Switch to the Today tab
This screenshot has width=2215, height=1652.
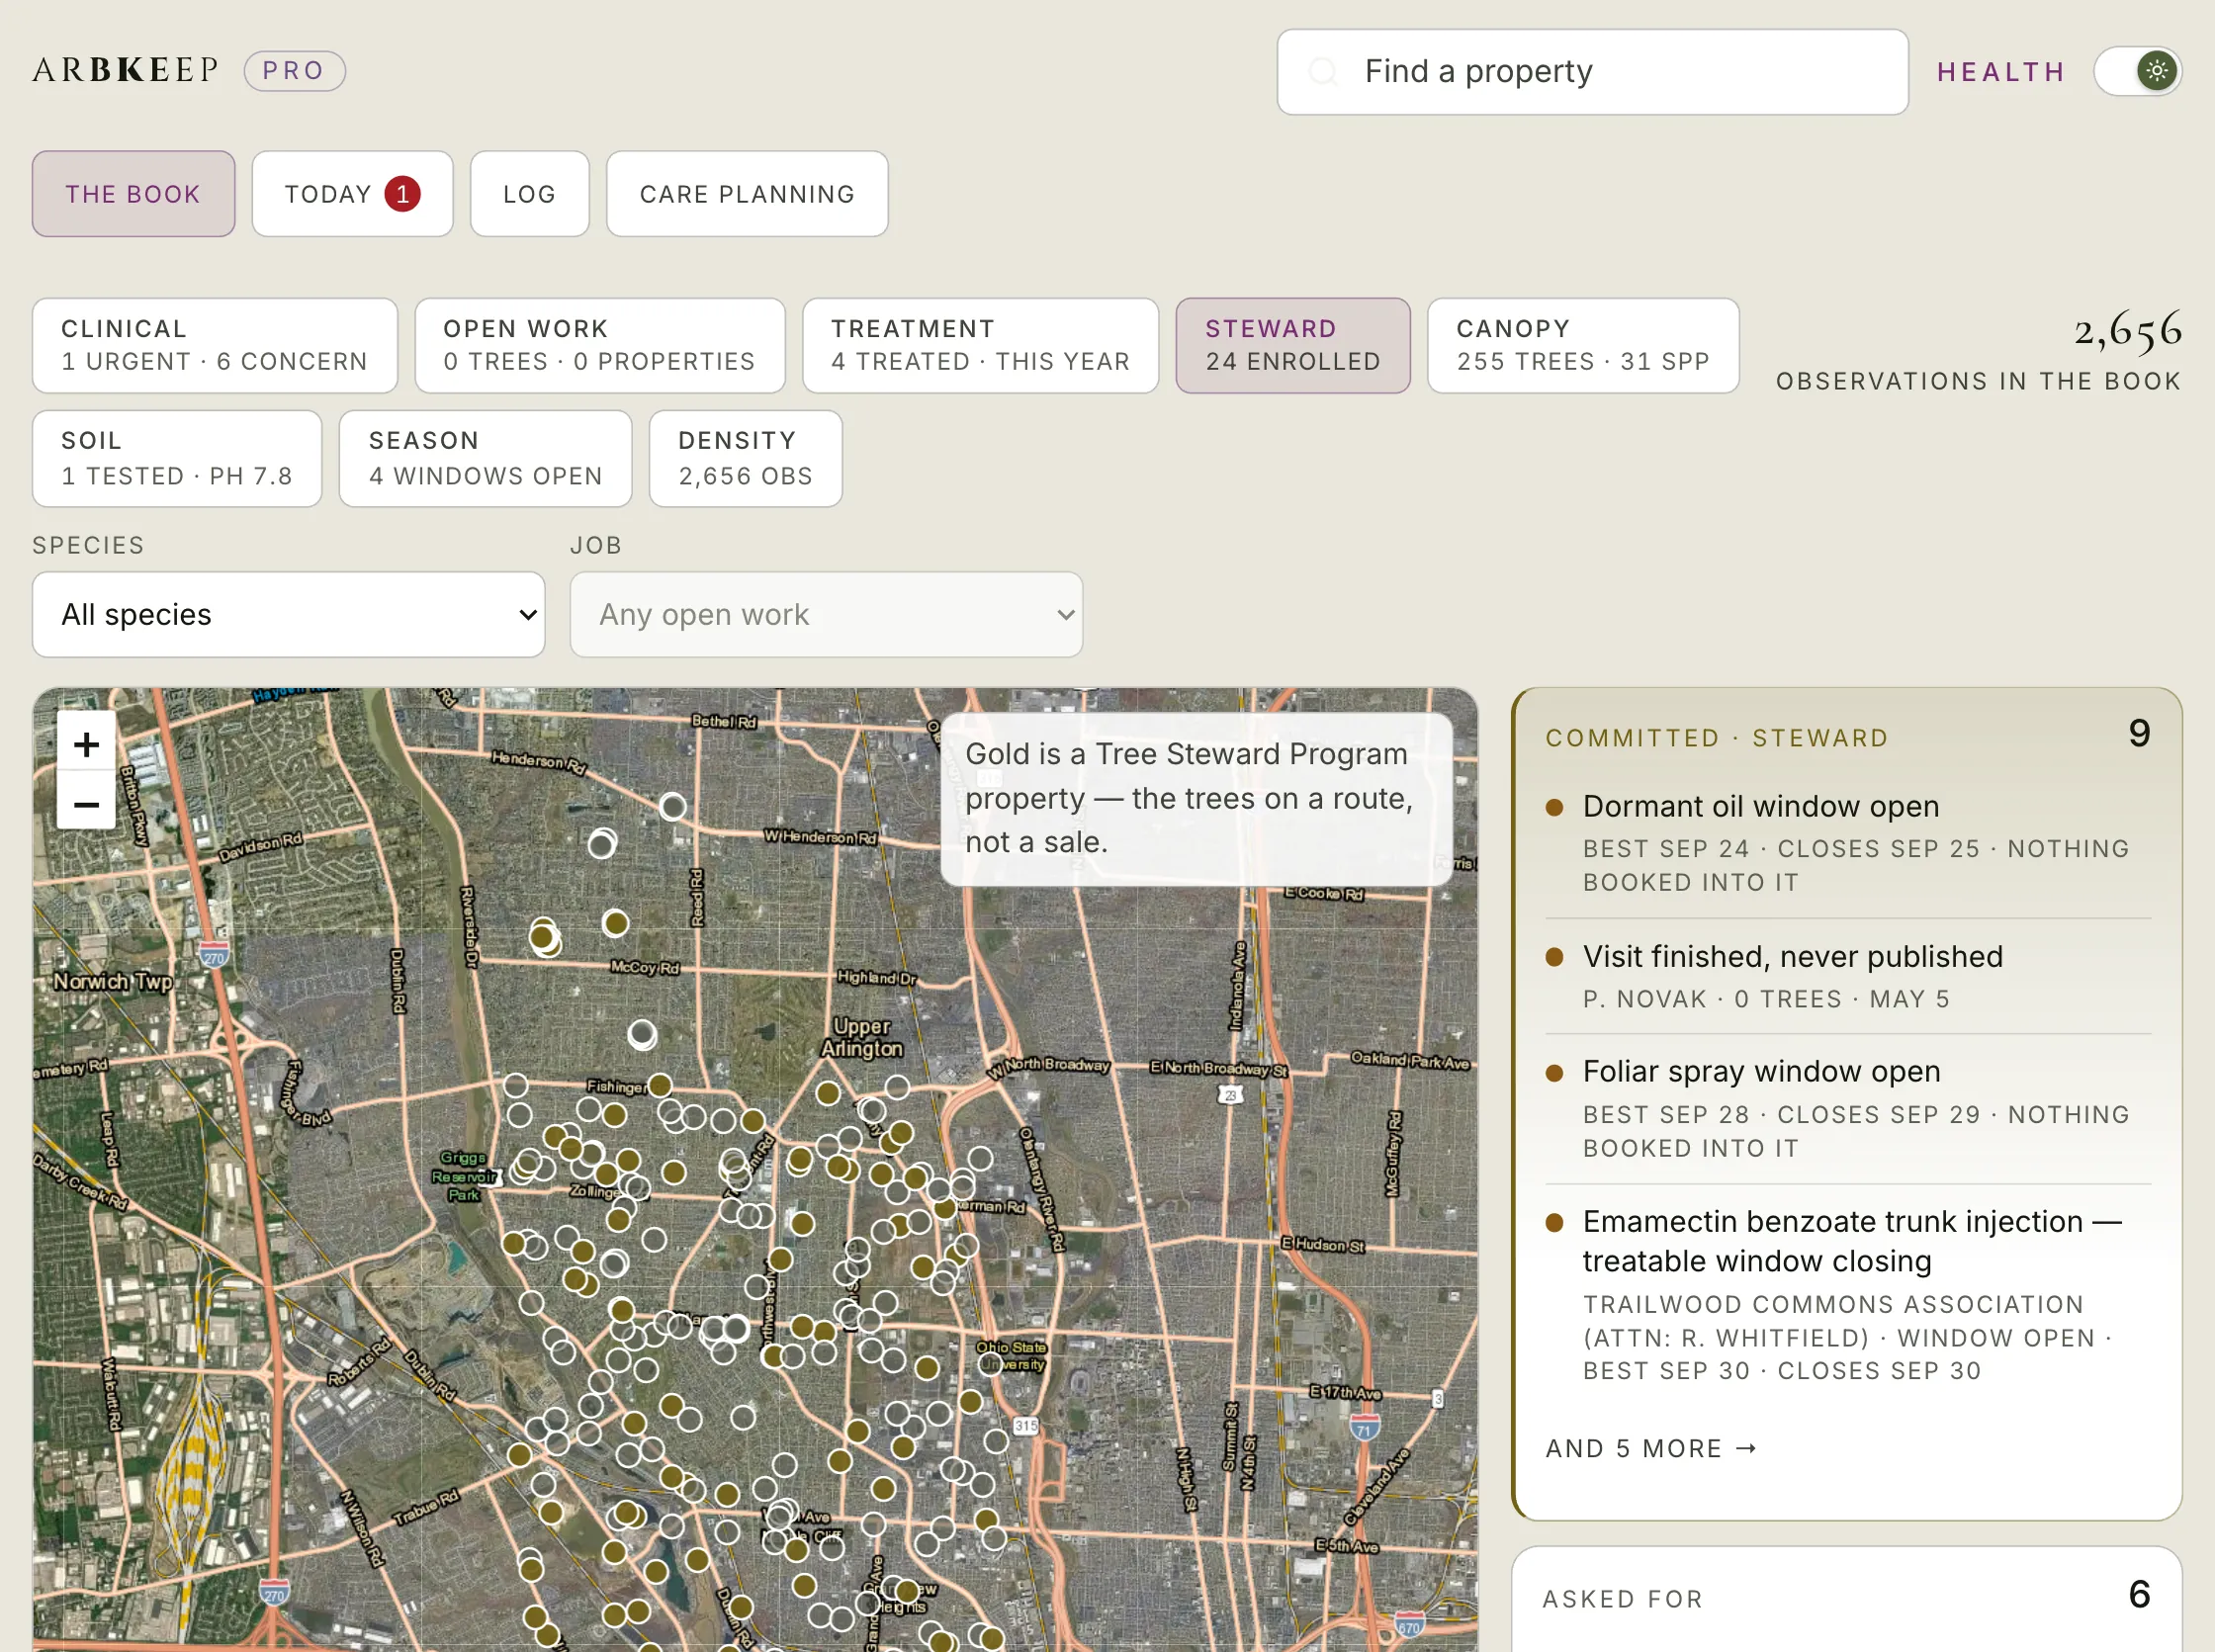352,194
